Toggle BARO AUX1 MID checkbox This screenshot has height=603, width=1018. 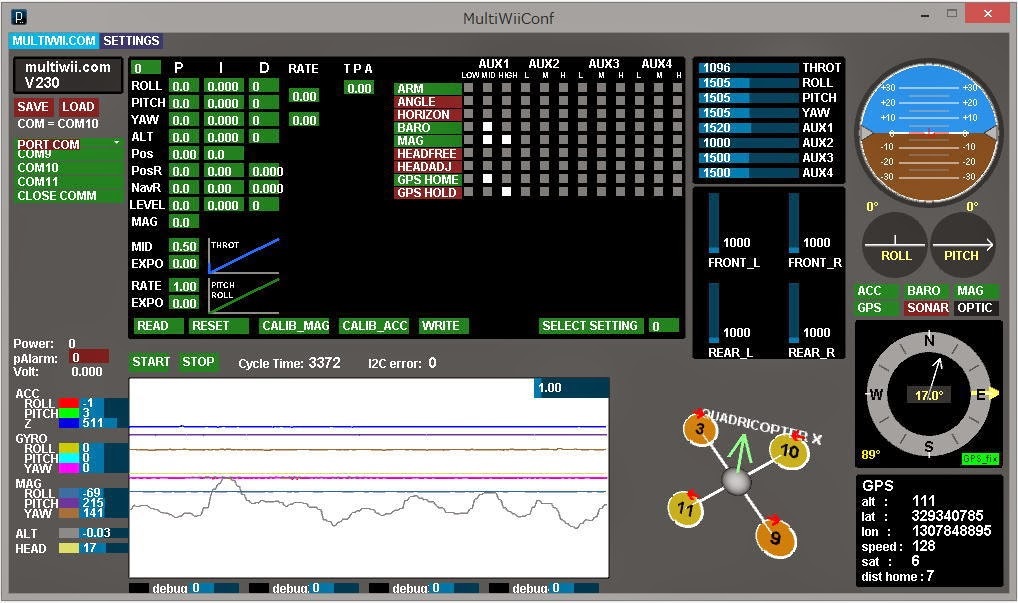487,127
